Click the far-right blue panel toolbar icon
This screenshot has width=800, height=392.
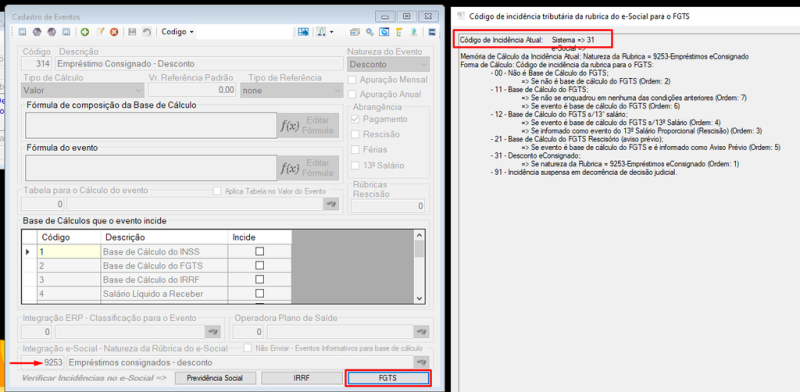432,32
